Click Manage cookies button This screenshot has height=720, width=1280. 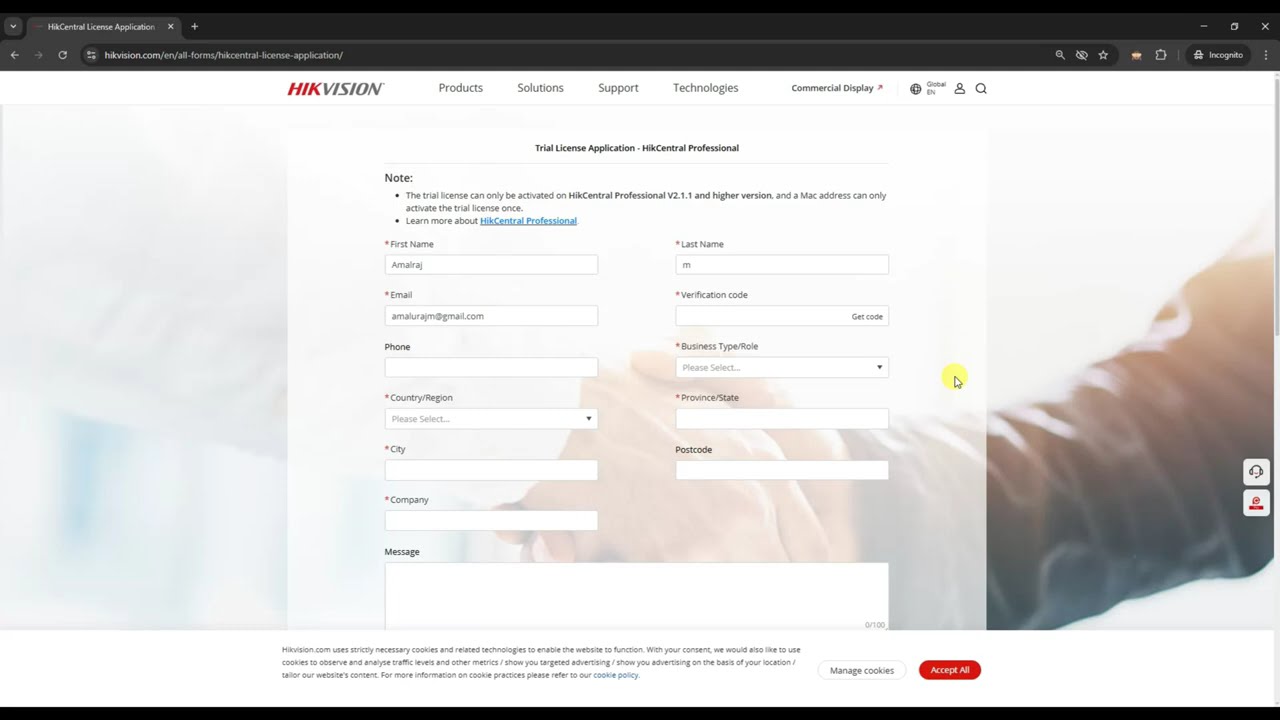861,670
